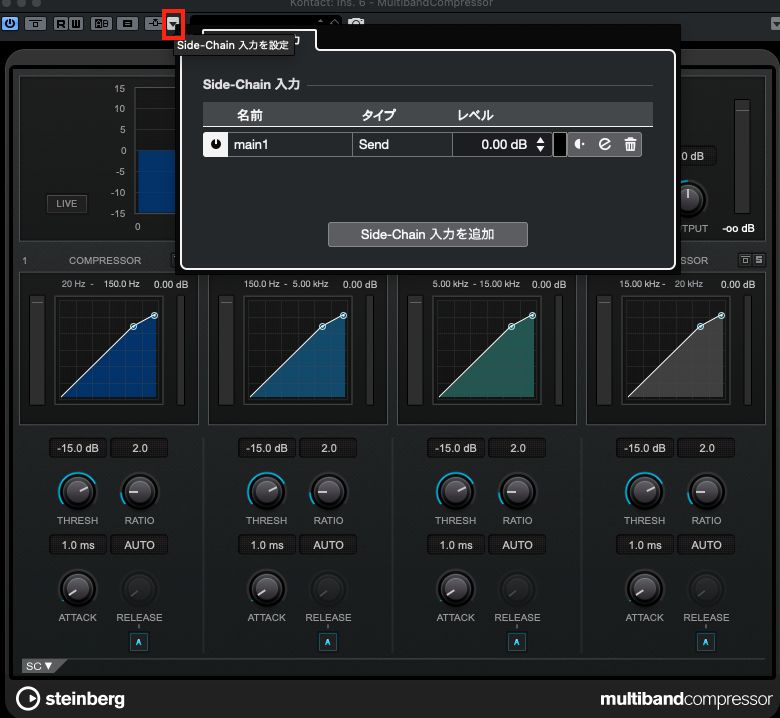Delete the main1 side-chain input with trash icon

pyautogui.click(x=630, y=144)
